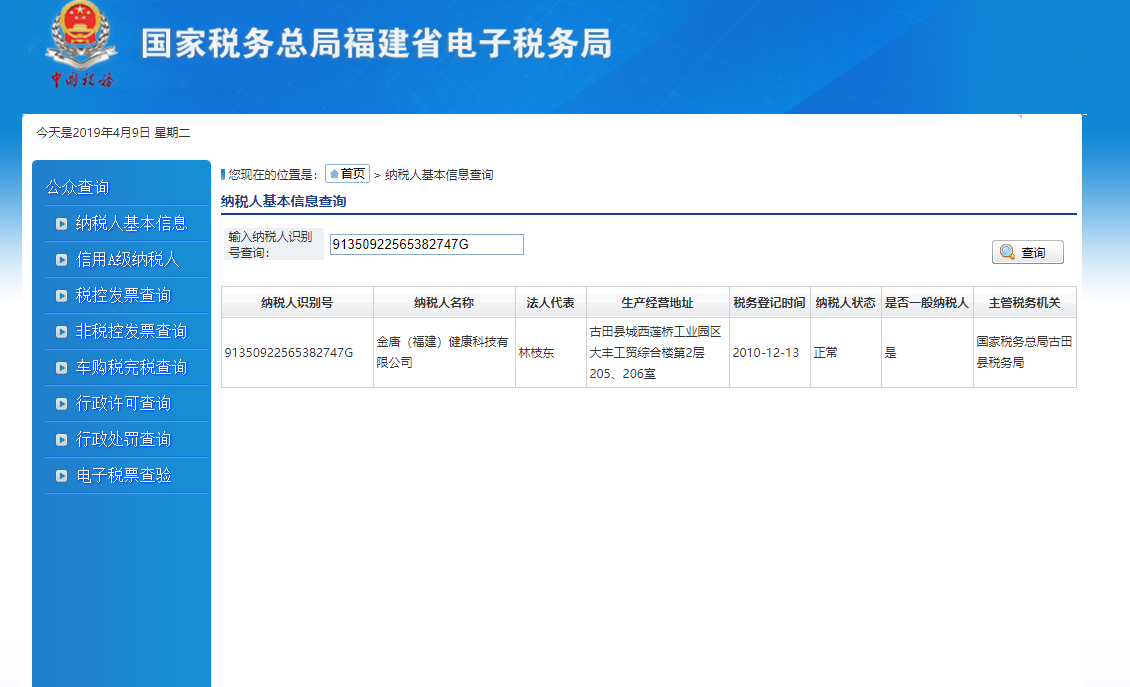Click the arrow icon beside 纳税人基本信息
This screenshot has height=687, width=1130.
[x=62, y=224]
